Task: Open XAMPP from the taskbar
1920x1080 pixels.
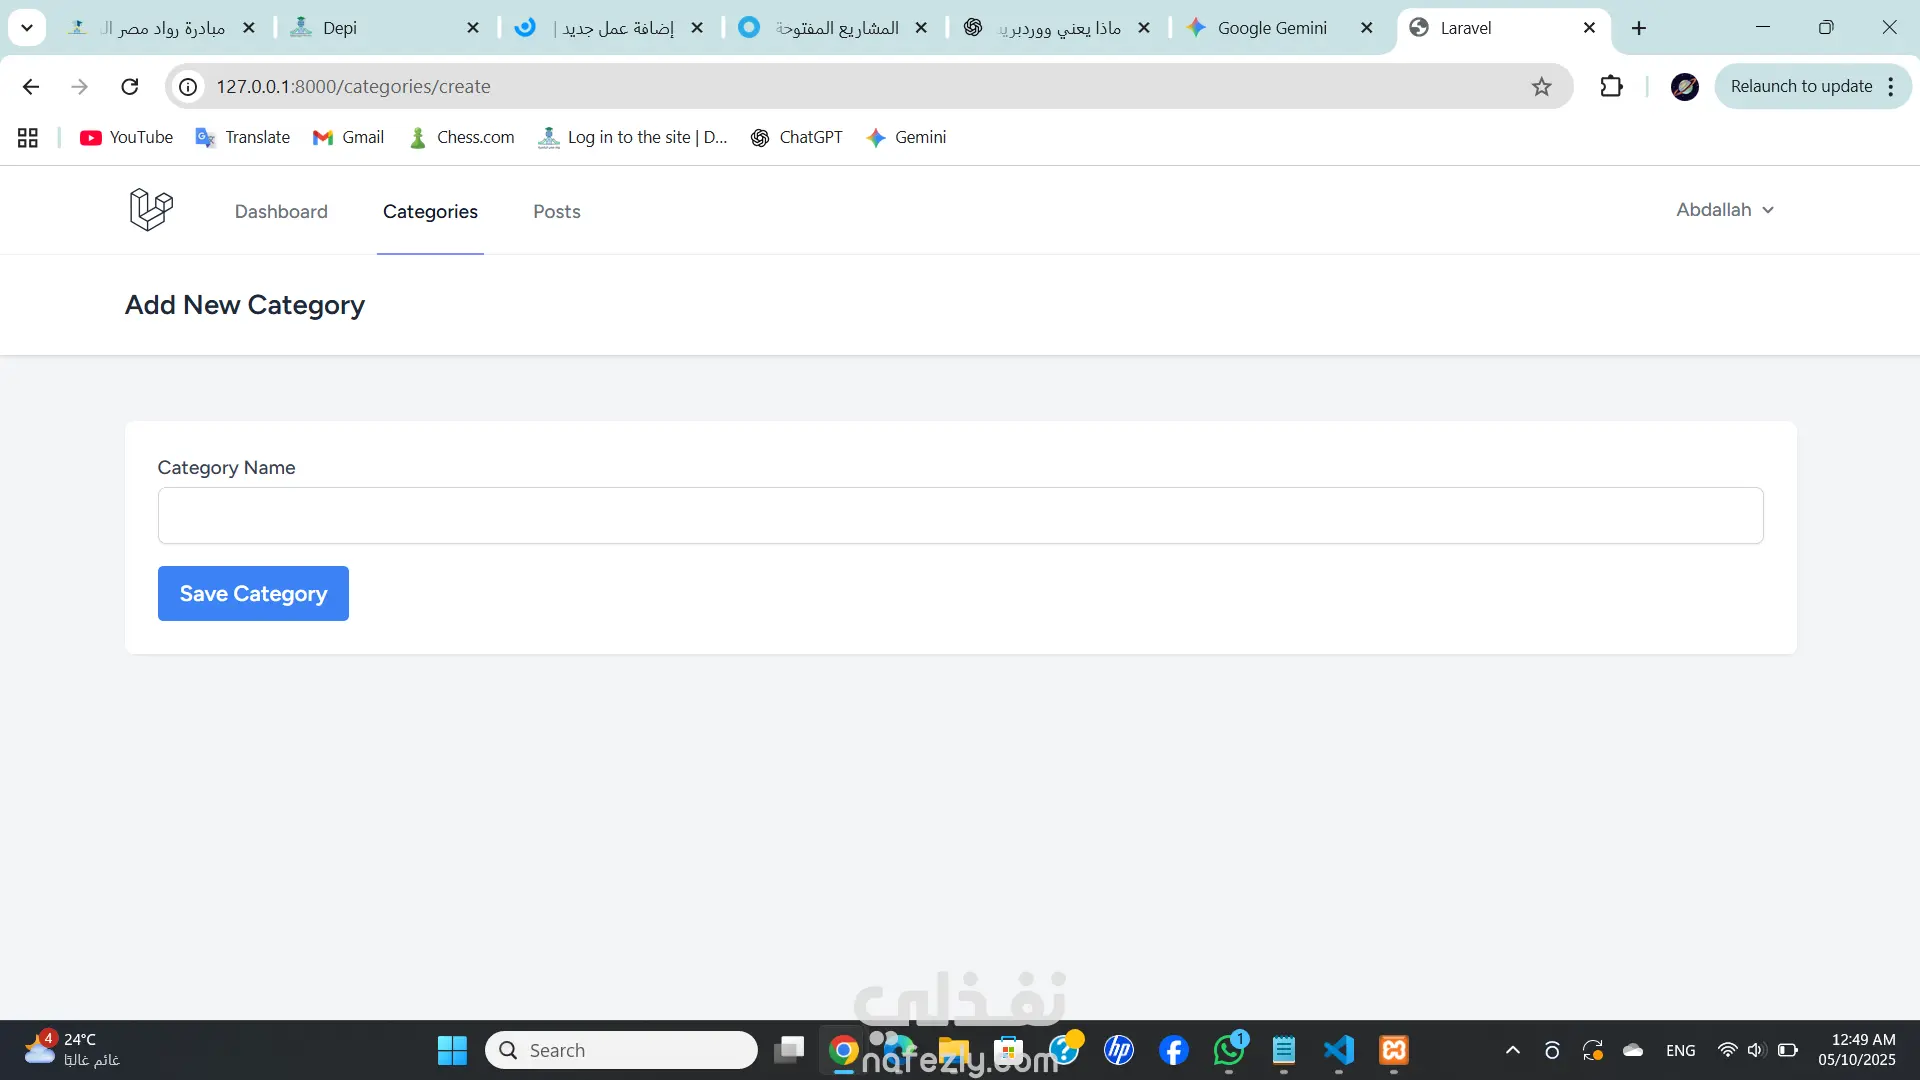Action: click(1394, 1050)
